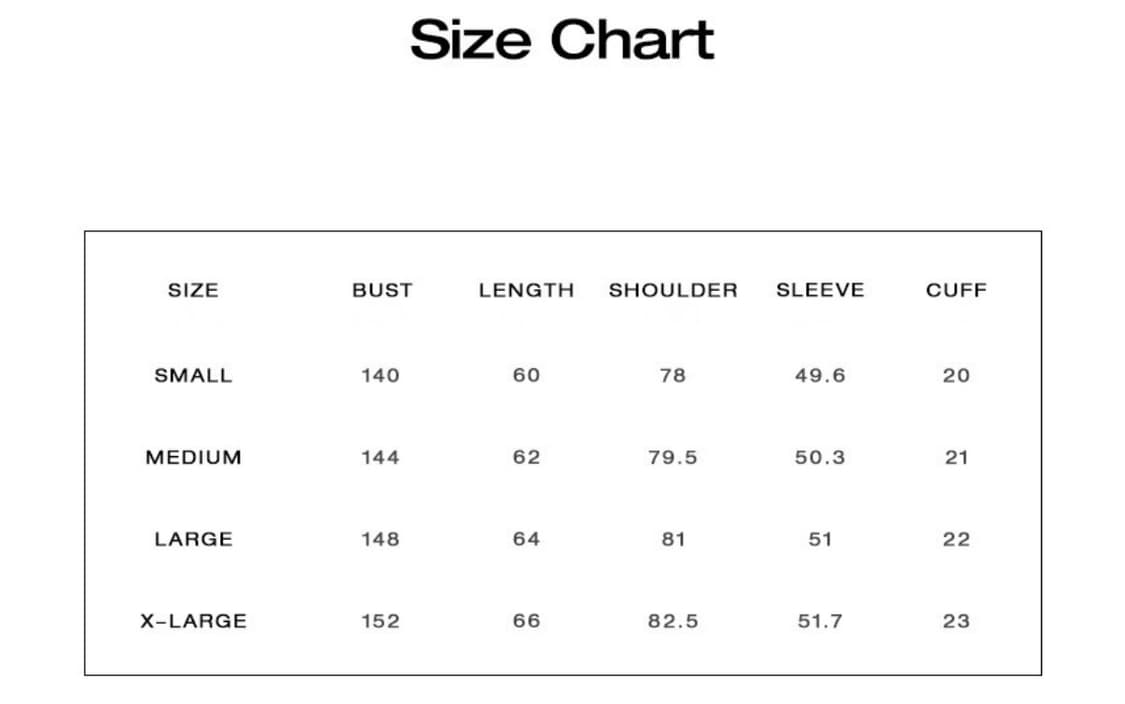This screenshot has height=704, width=1125.
Task: Select the LENGTH column header
Action: [x=526, y=291]
